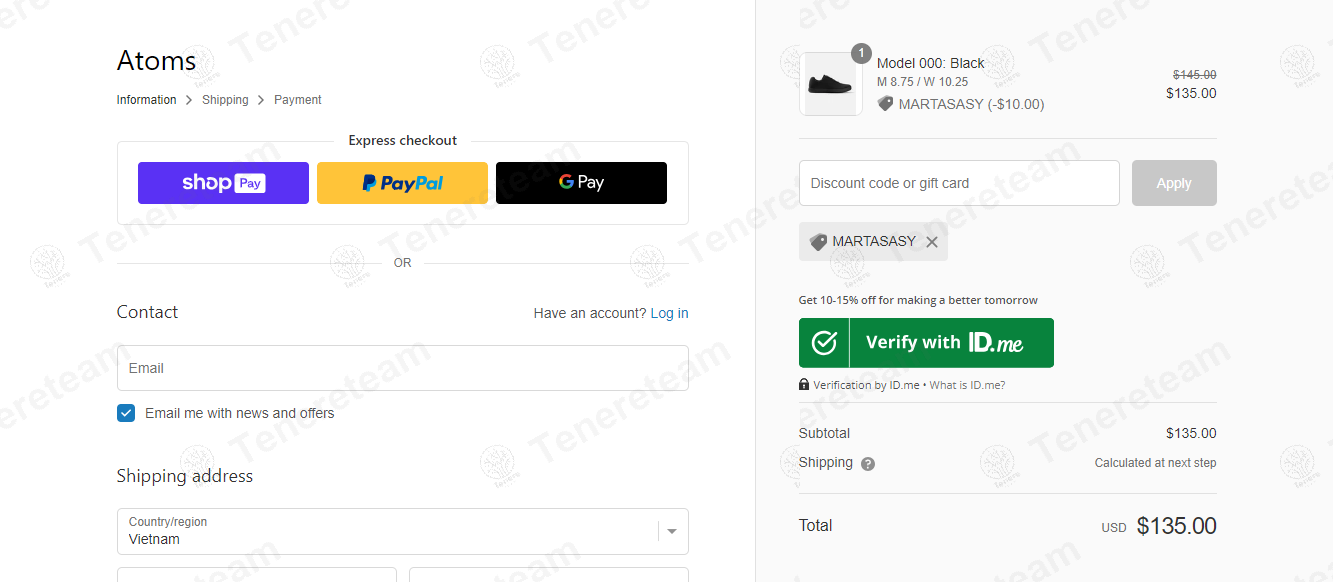
Task: Click the checkmark icon on ID.me button
Action: (x=824, y=343)
